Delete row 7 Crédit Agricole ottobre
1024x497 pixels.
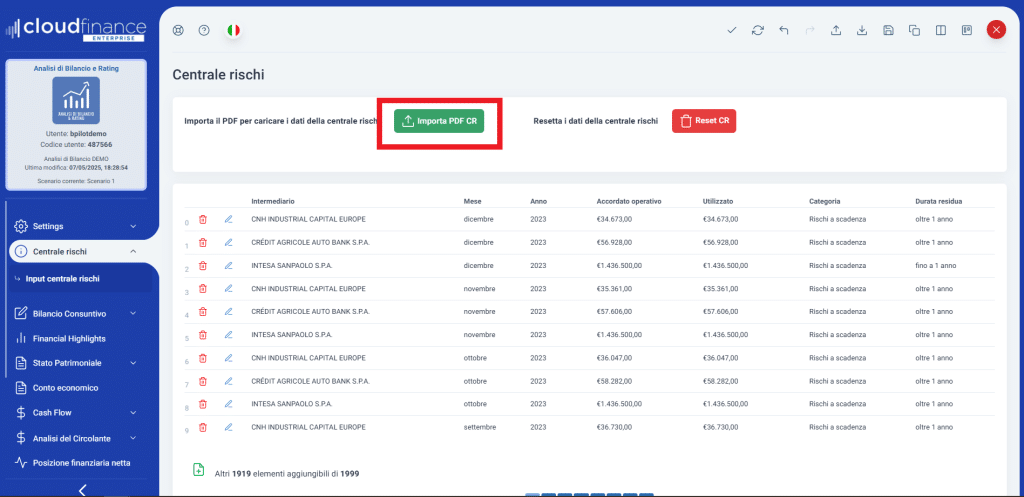tap(202, 381)
